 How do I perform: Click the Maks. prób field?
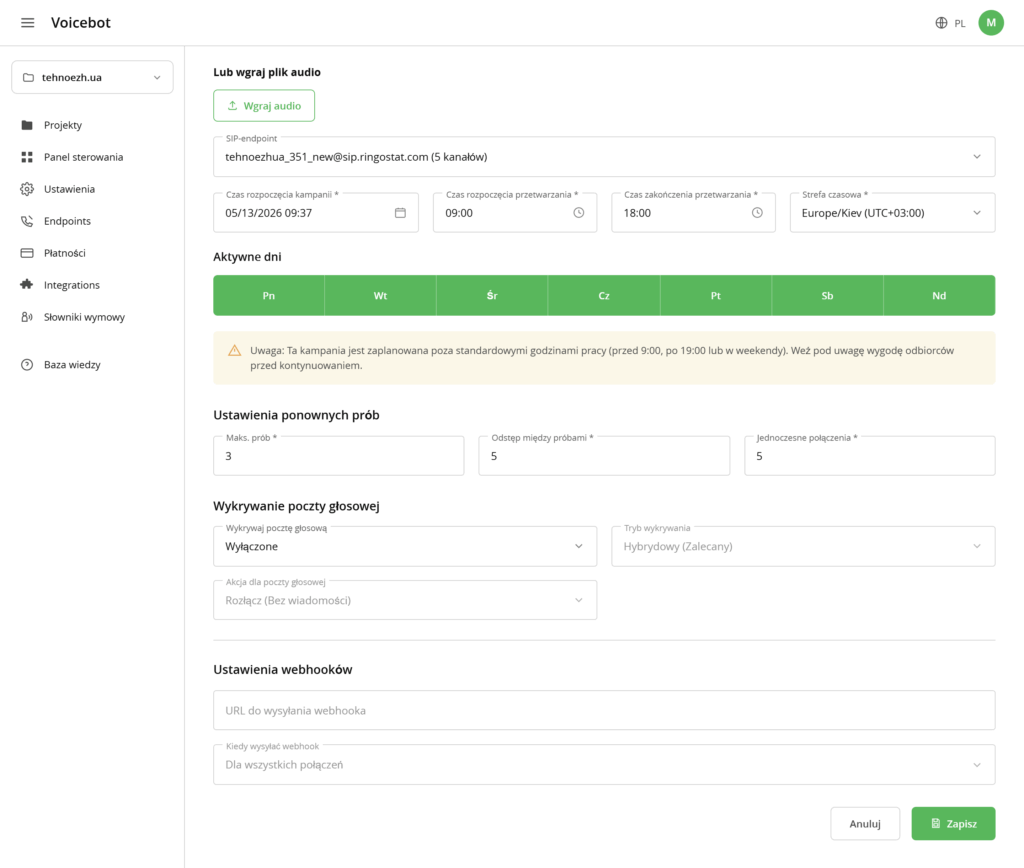tap(338, 456)
